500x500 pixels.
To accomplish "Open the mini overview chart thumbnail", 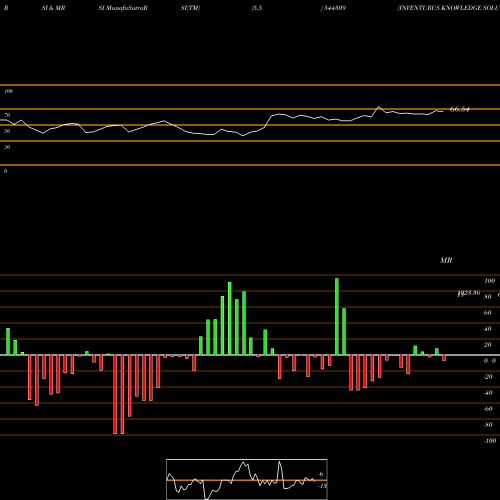I will click(247, 479).
